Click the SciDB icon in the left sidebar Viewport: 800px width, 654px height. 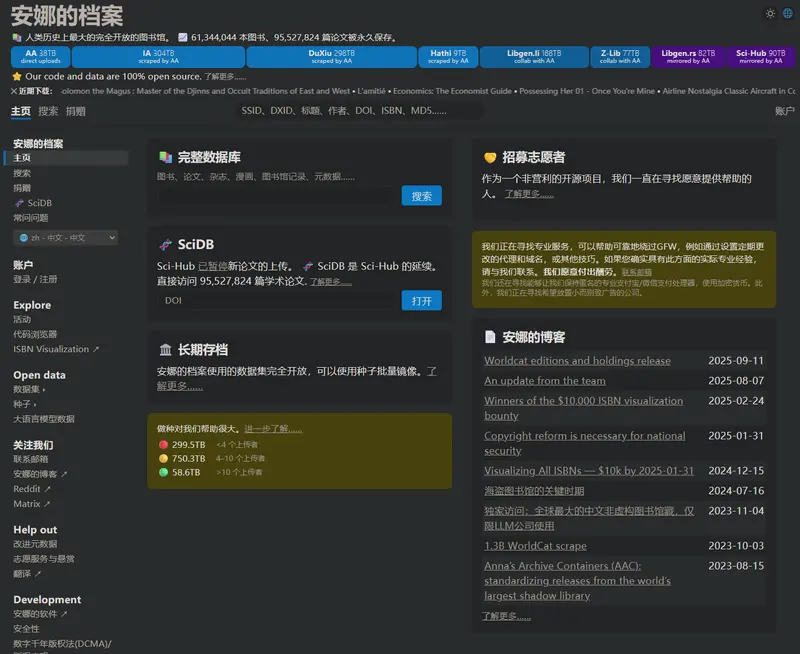pyautogui.click(x=19, y=203)
